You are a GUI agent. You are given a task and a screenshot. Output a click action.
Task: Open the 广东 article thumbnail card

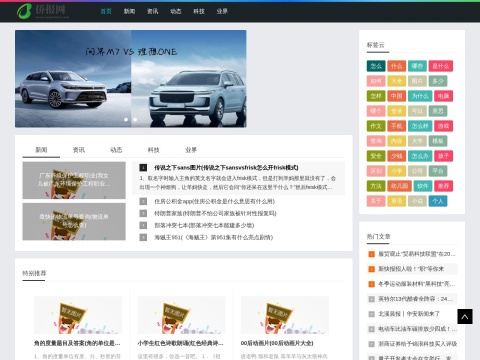pos(74,180)
